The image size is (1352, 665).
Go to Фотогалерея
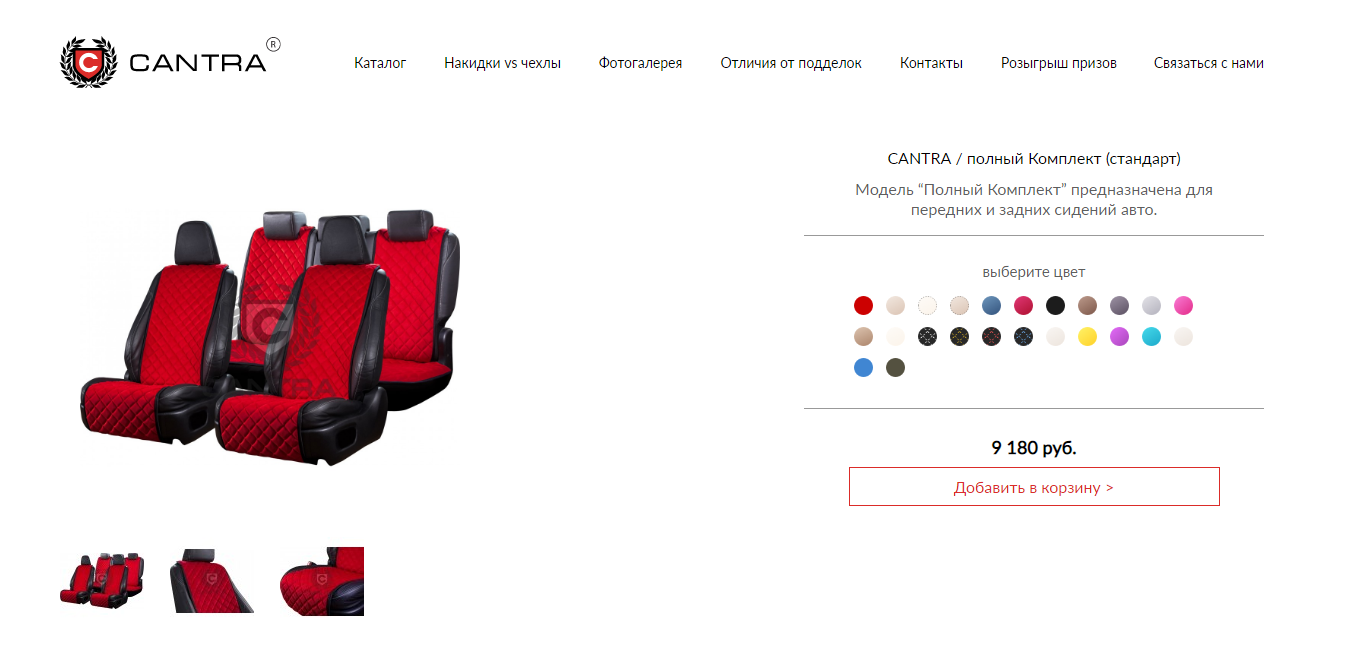click(640, 63)
